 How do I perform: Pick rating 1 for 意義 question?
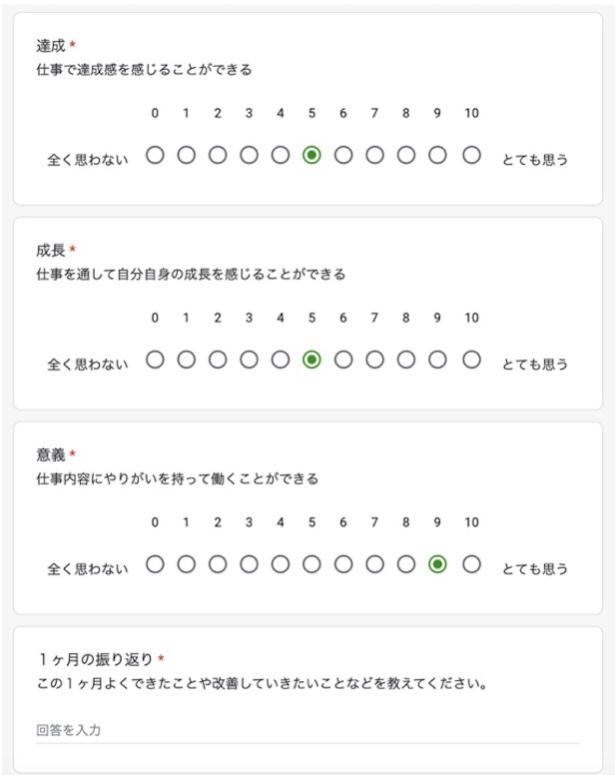point(186,564)
